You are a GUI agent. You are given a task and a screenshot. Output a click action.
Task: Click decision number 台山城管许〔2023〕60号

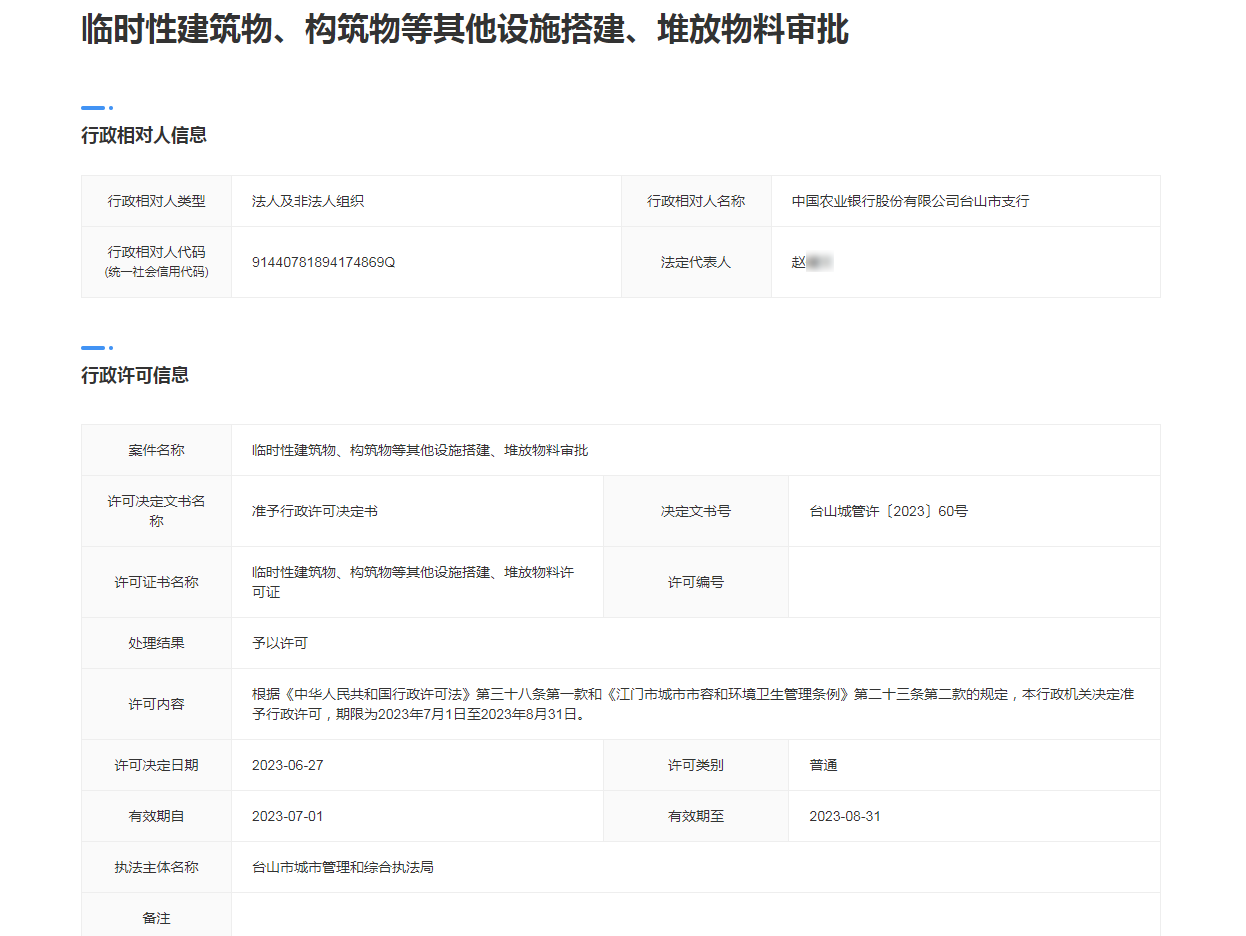coord(888,511)
